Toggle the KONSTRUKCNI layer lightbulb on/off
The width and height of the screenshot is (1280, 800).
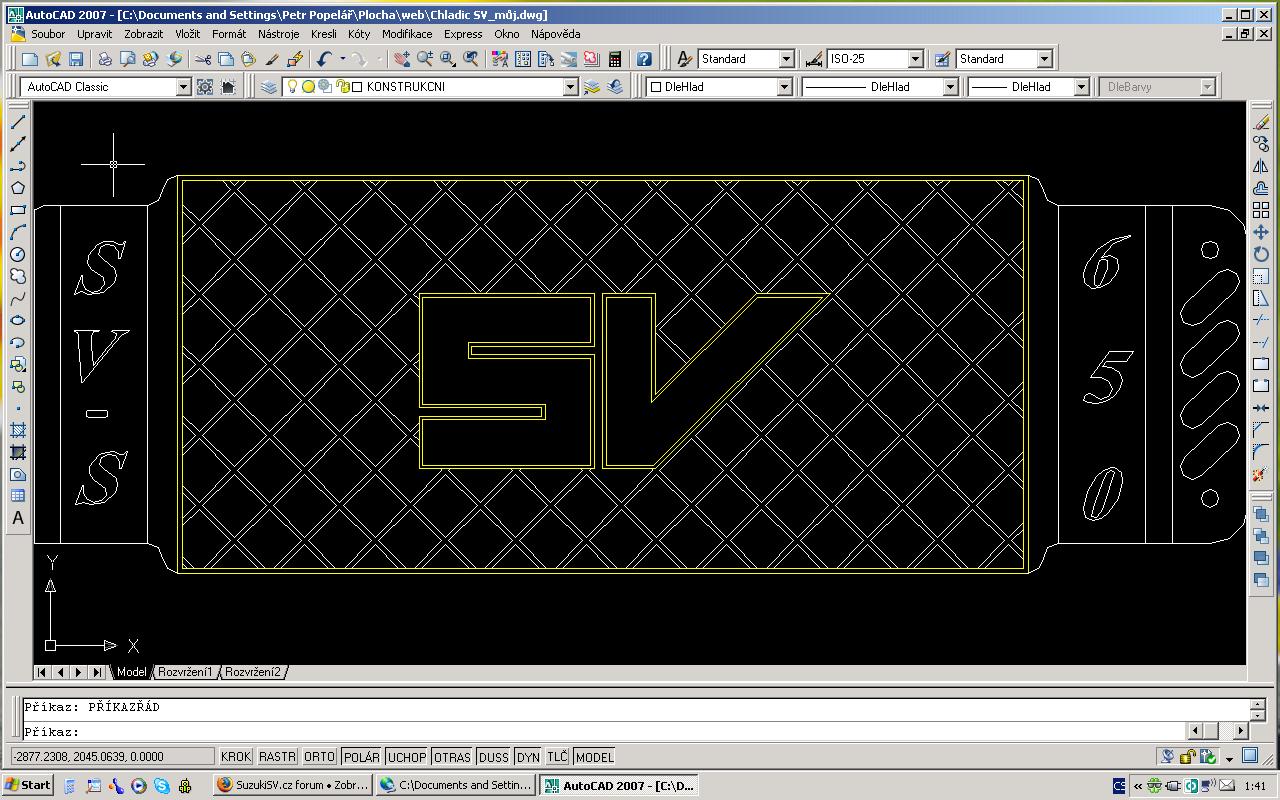[x=292, y=87]
